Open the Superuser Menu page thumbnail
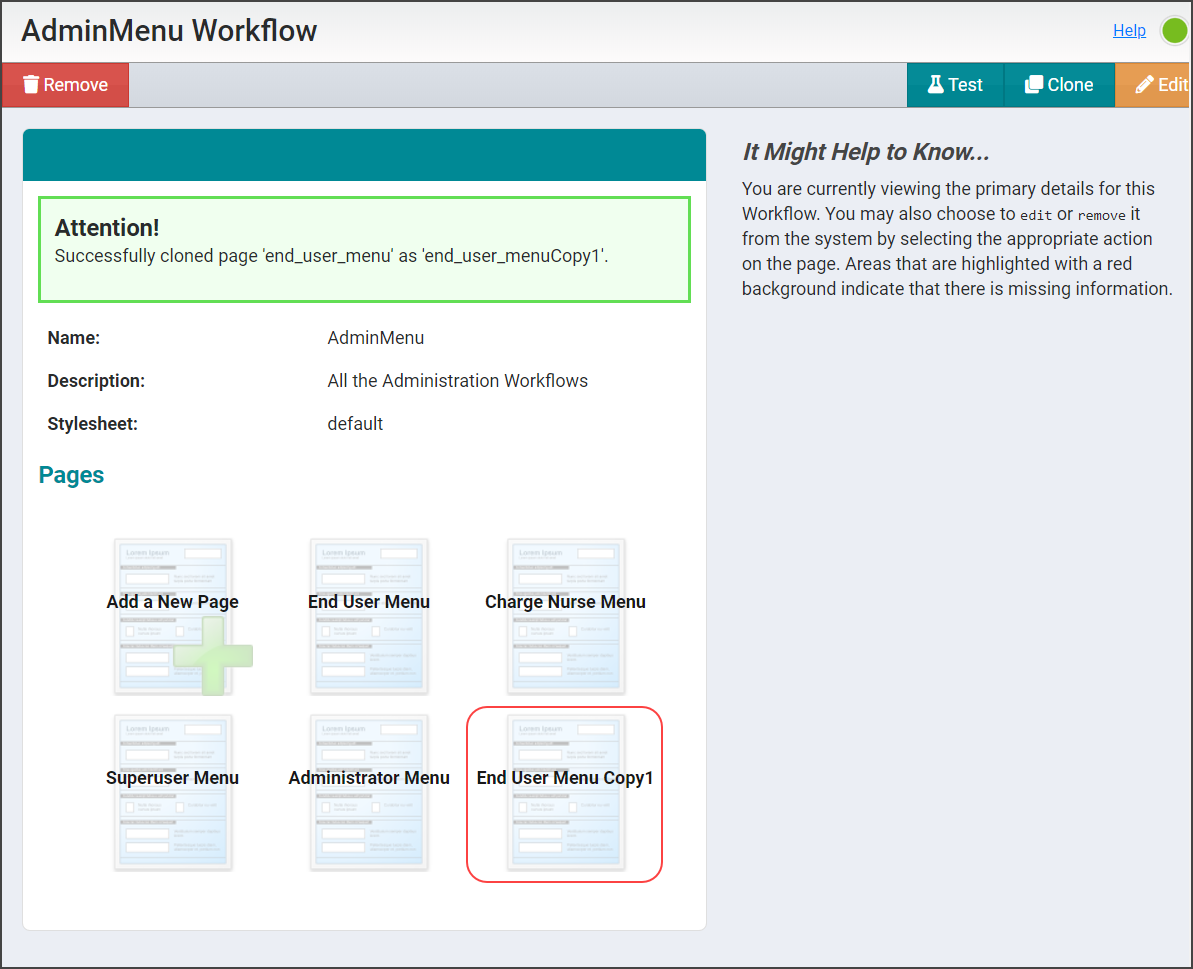 coord(173,792)
